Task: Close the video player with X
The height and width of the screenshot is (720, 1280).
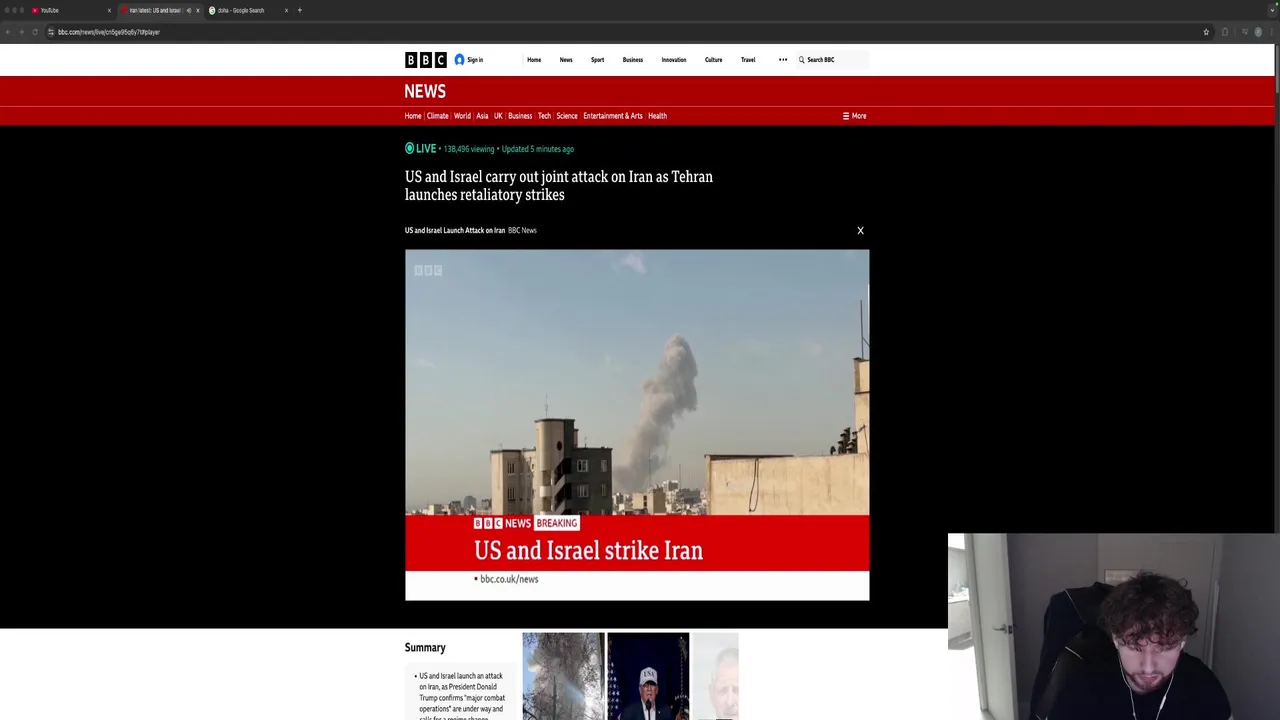Action: [x=860, y=231]
